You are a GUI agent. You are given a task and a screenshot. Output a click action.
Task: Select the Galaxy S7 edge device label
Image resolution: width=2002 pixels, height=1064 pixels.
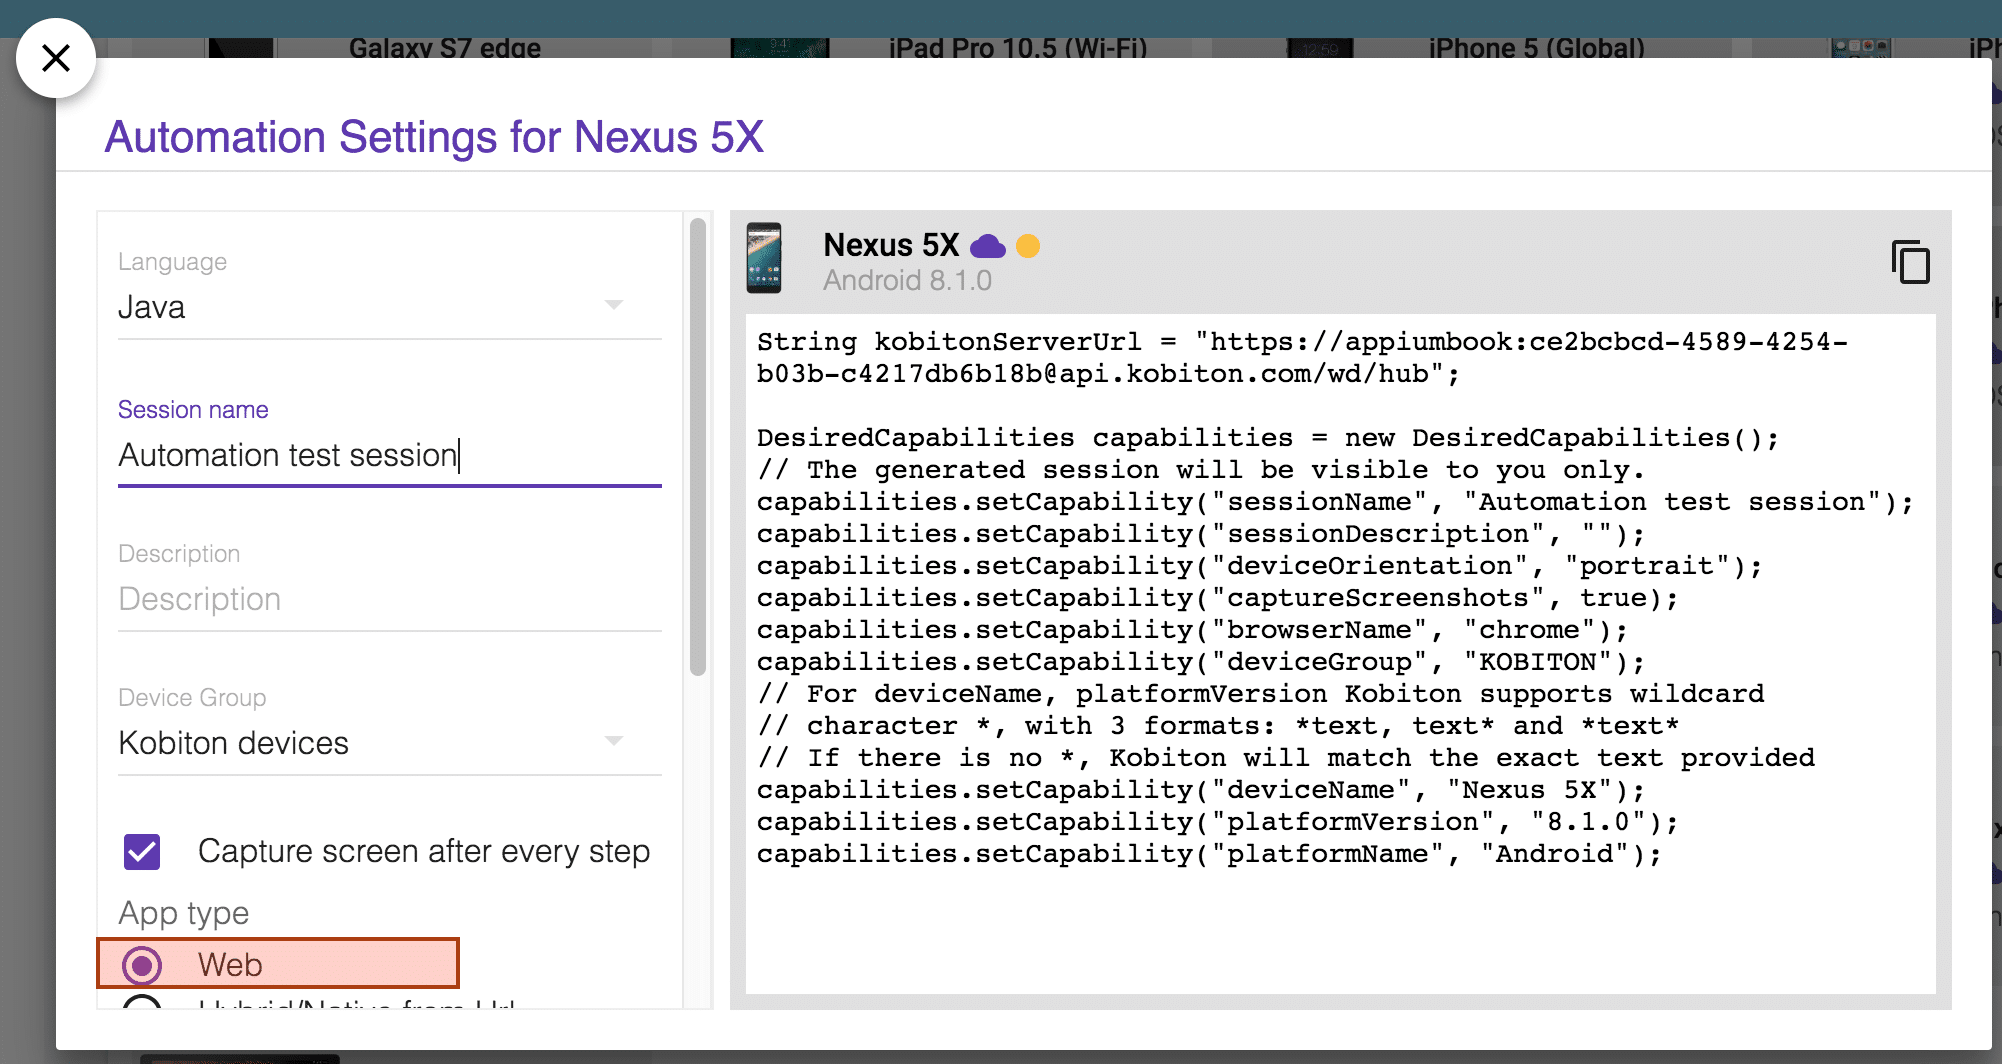click(445, 48)
